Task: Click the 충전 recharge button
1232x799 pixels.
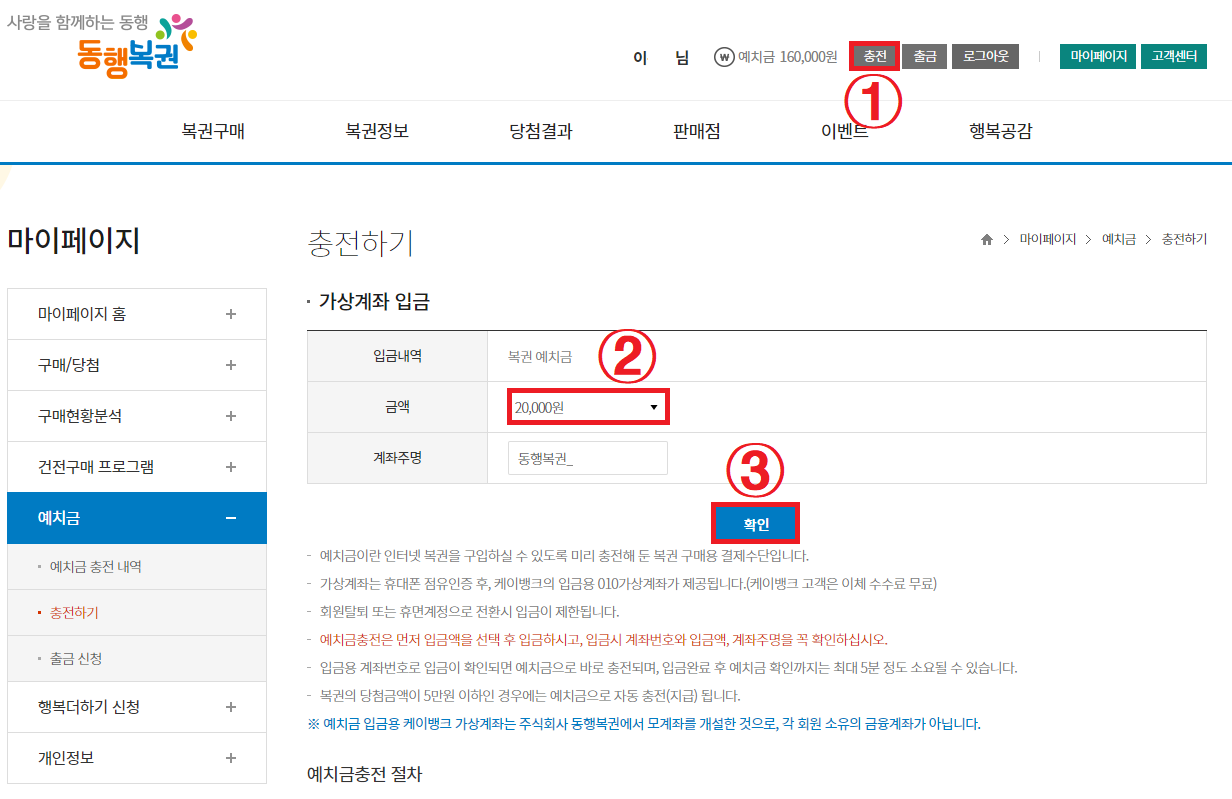Action: (871, 56)
